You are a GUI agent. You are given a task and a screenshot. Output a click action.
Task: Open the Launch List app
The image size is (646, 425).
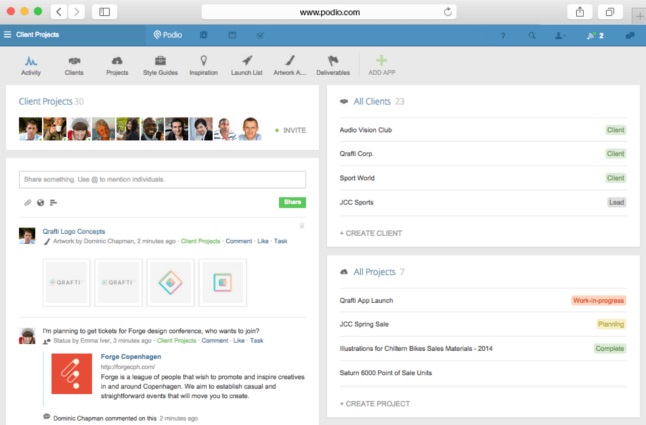(x=247, y=64)
